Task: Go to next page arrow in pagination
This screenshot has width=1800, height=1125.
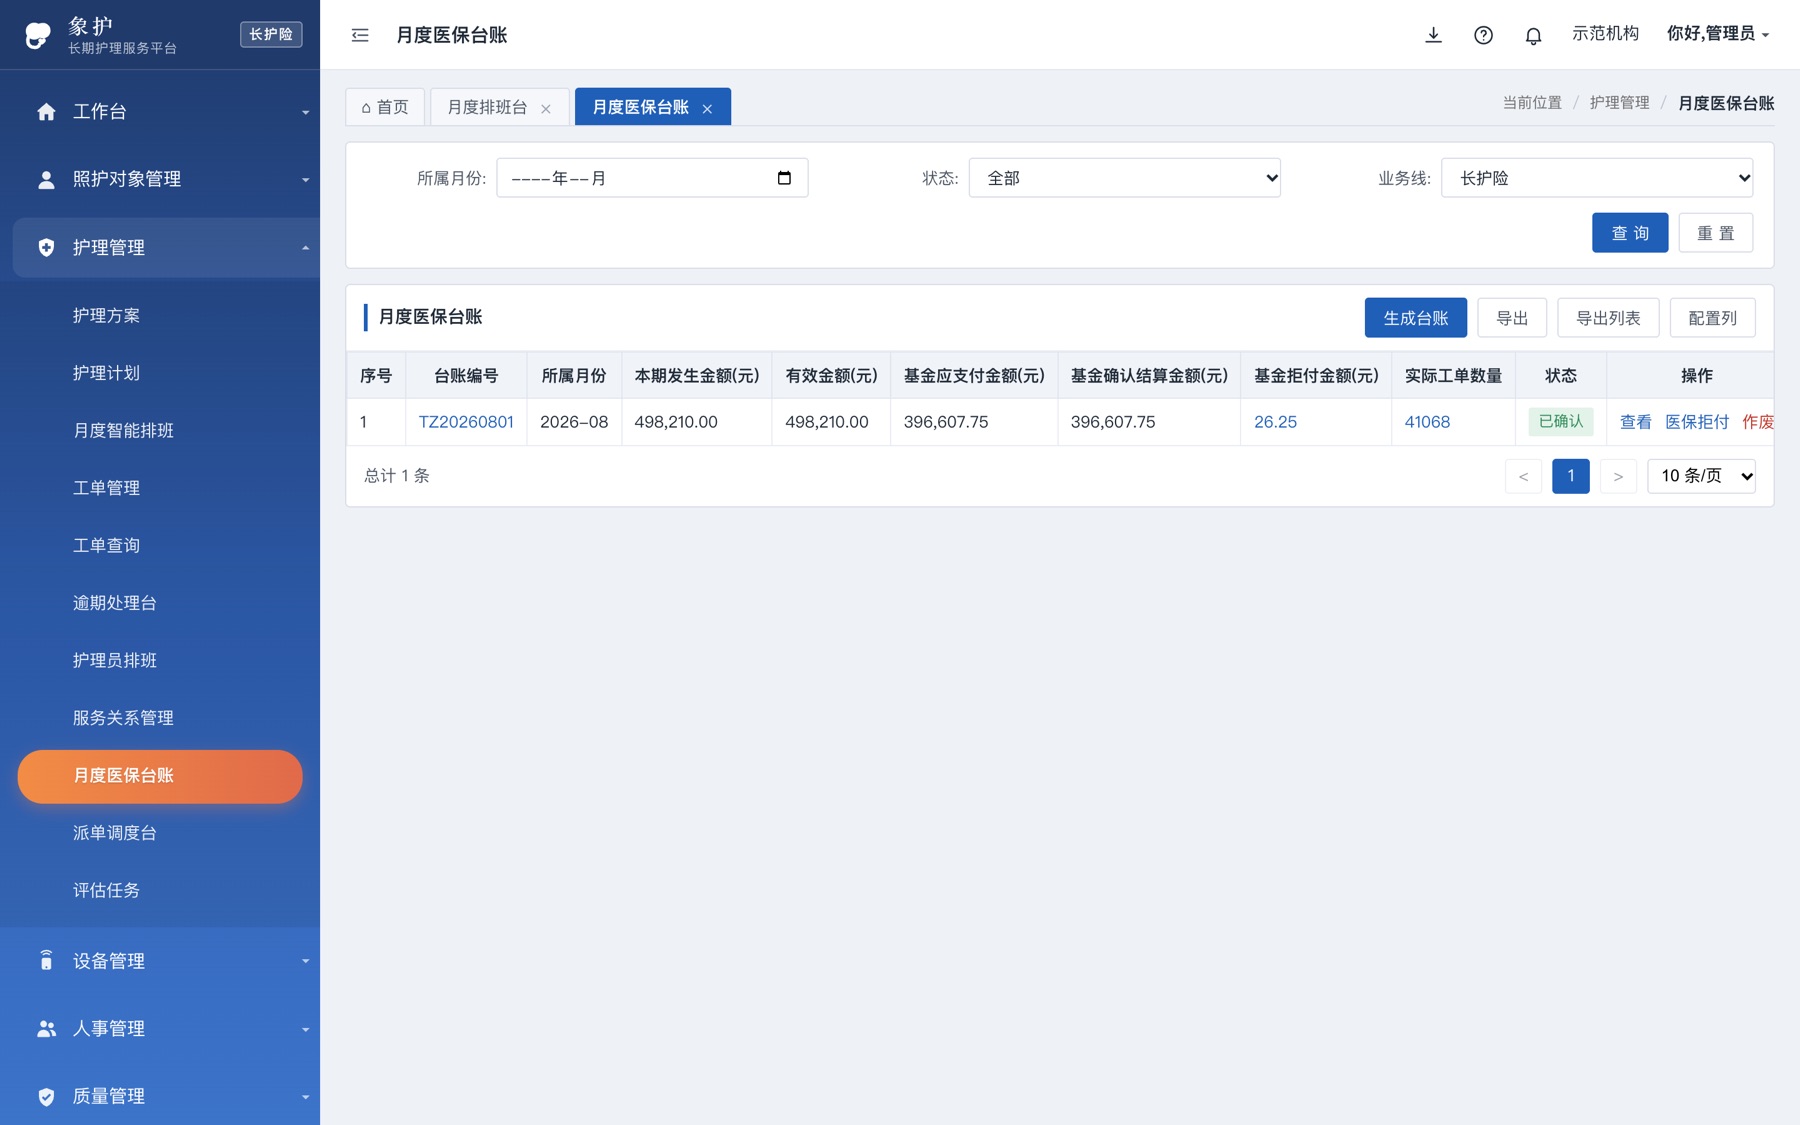Action: coord(1618,476)
